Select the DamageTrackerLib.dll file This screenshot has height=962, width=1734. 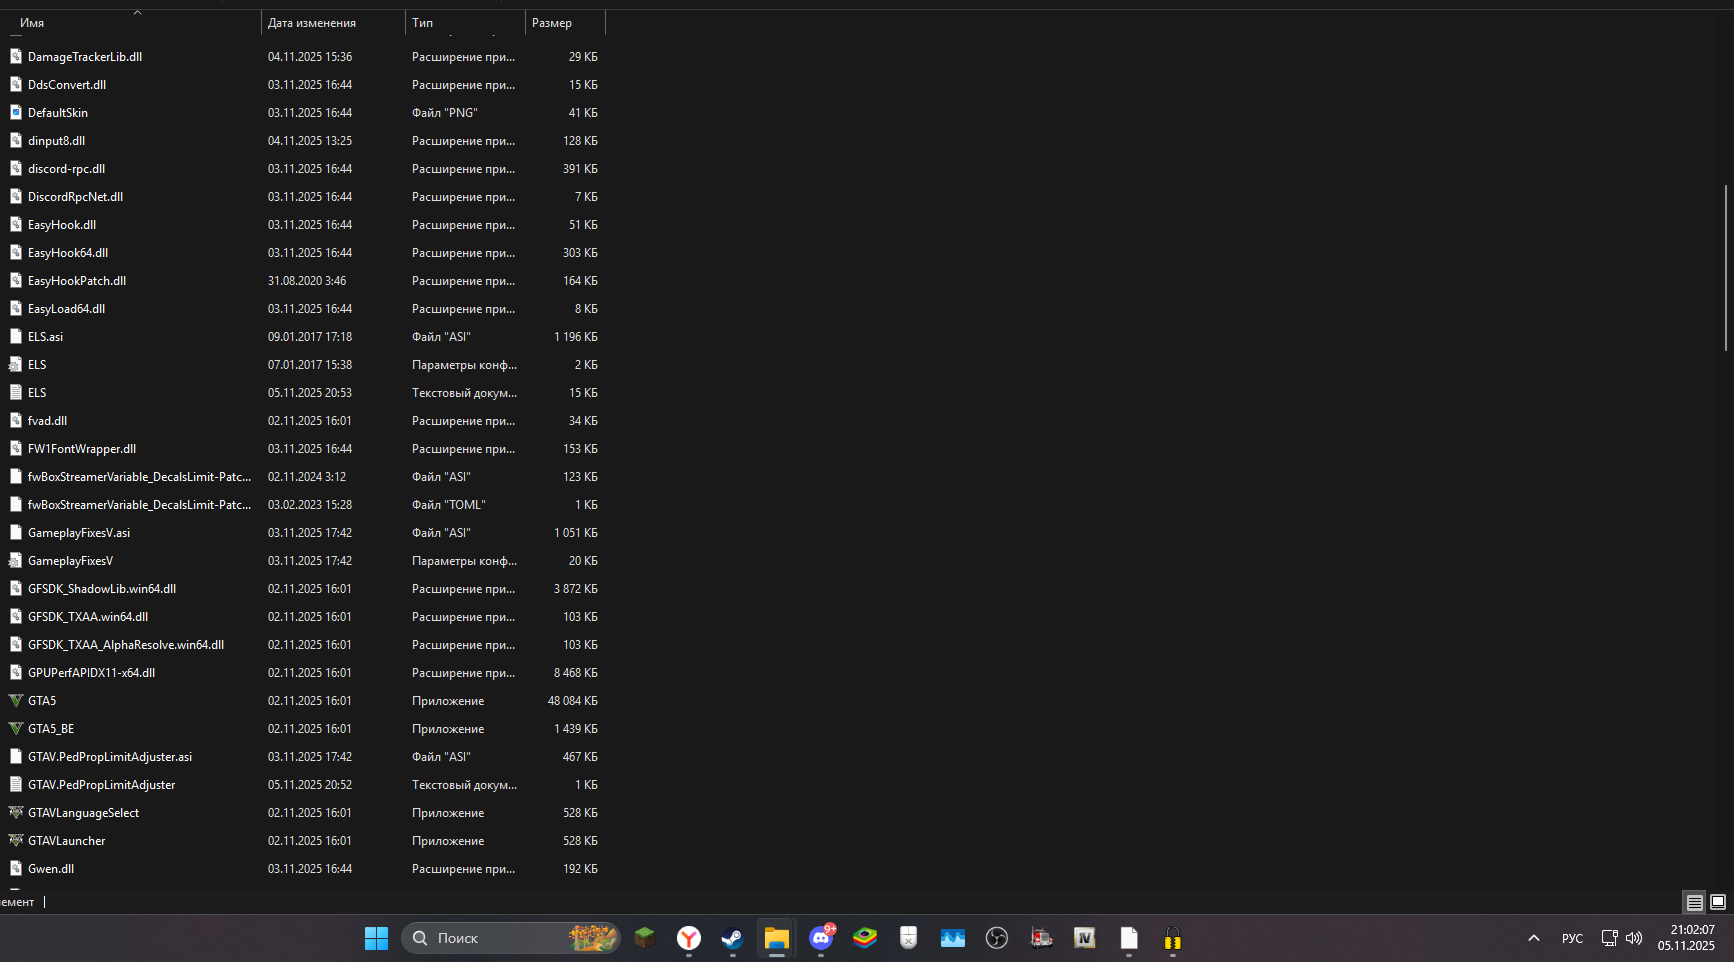point(85,57)
